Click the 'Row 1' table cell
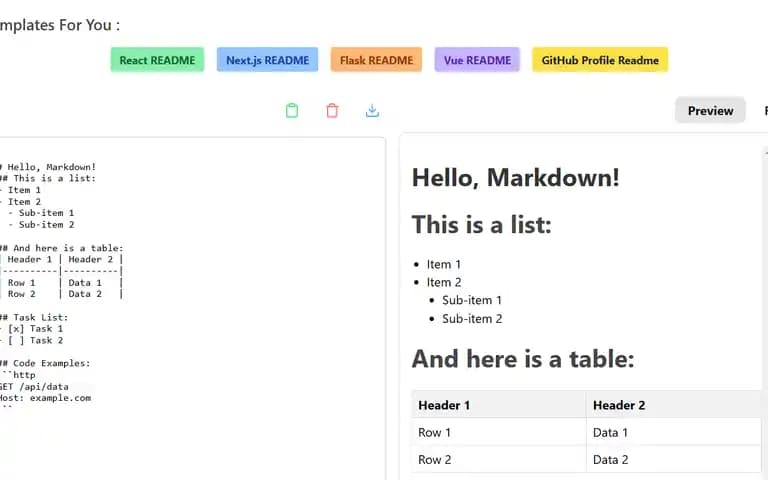 [499, 432]
